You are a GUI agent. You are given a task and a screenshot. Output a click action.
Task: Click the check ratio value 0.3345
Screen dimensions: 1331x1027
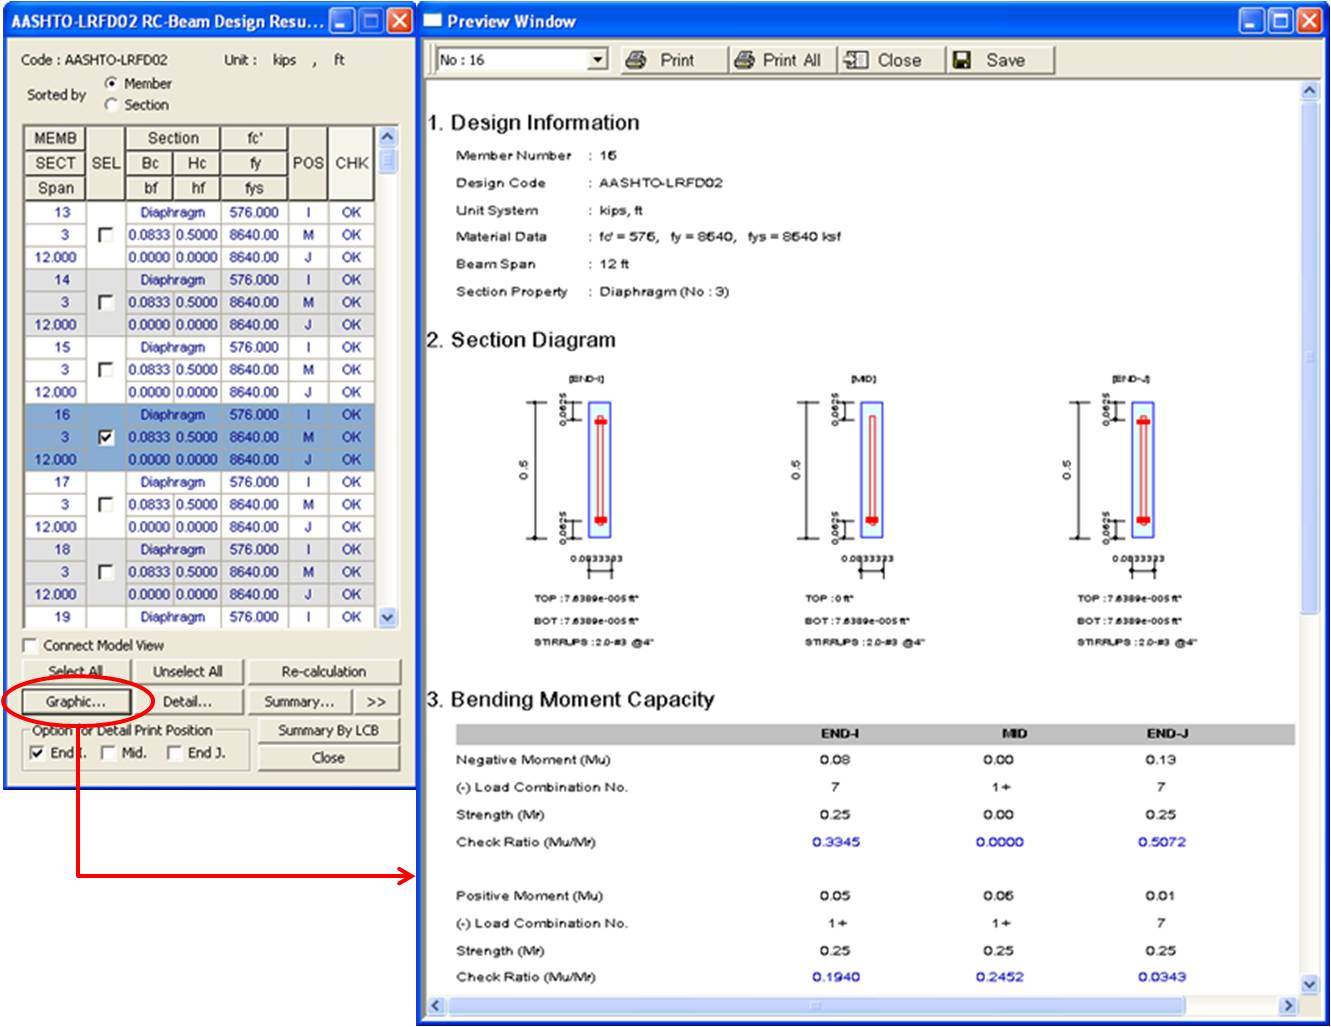pyautogui.click(x=835, y=842)
